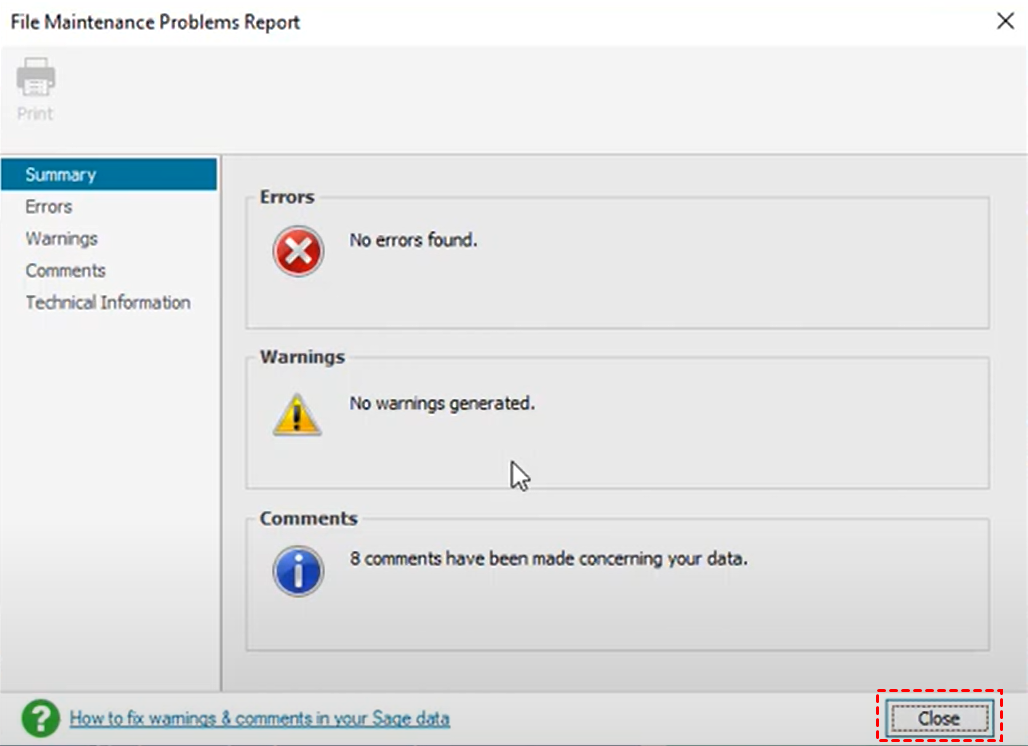Click the '8 comments have been made' message
The width and height of the screenshot is (1028, 746).
click(548, 559)
